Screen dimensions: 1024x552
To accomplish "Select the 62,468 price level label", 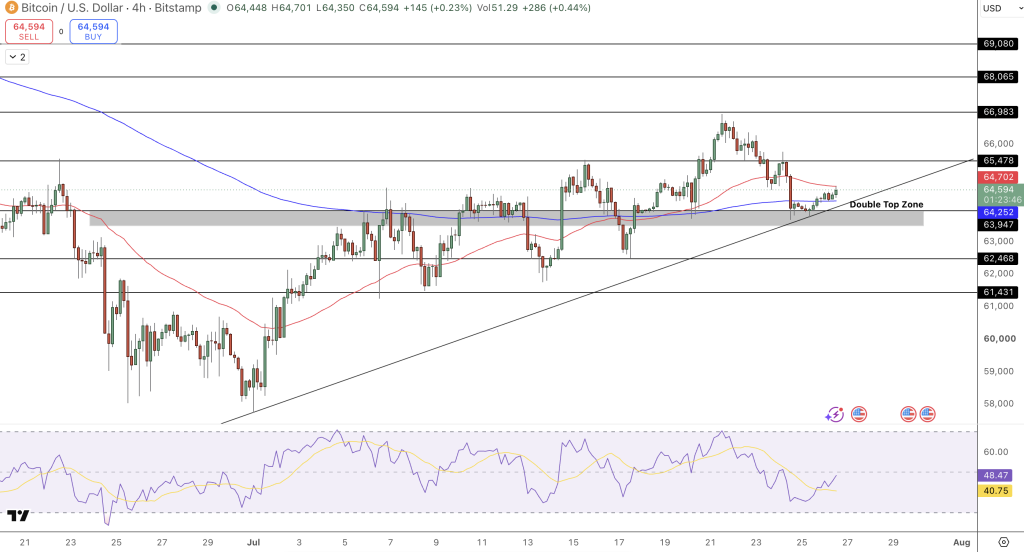I will click(x=998, y=259).
